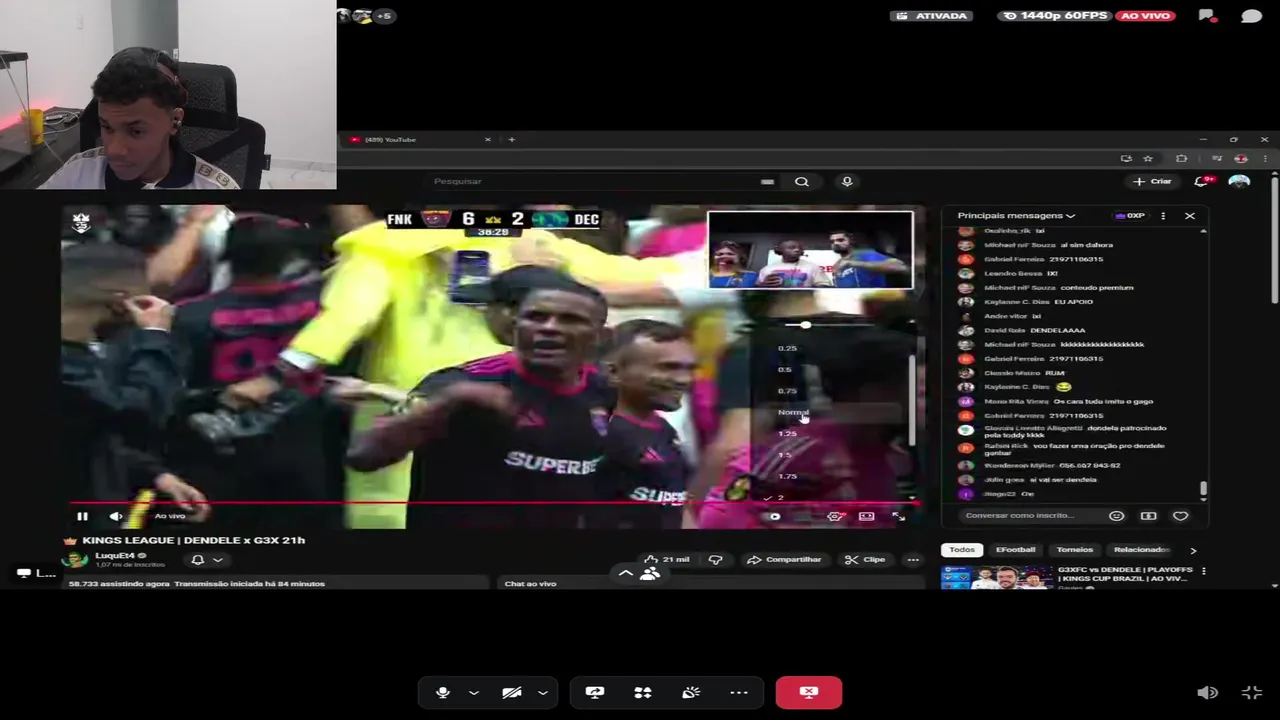
Task: Open the on-screen keyboard icon in search
Action: coord(767,181)
